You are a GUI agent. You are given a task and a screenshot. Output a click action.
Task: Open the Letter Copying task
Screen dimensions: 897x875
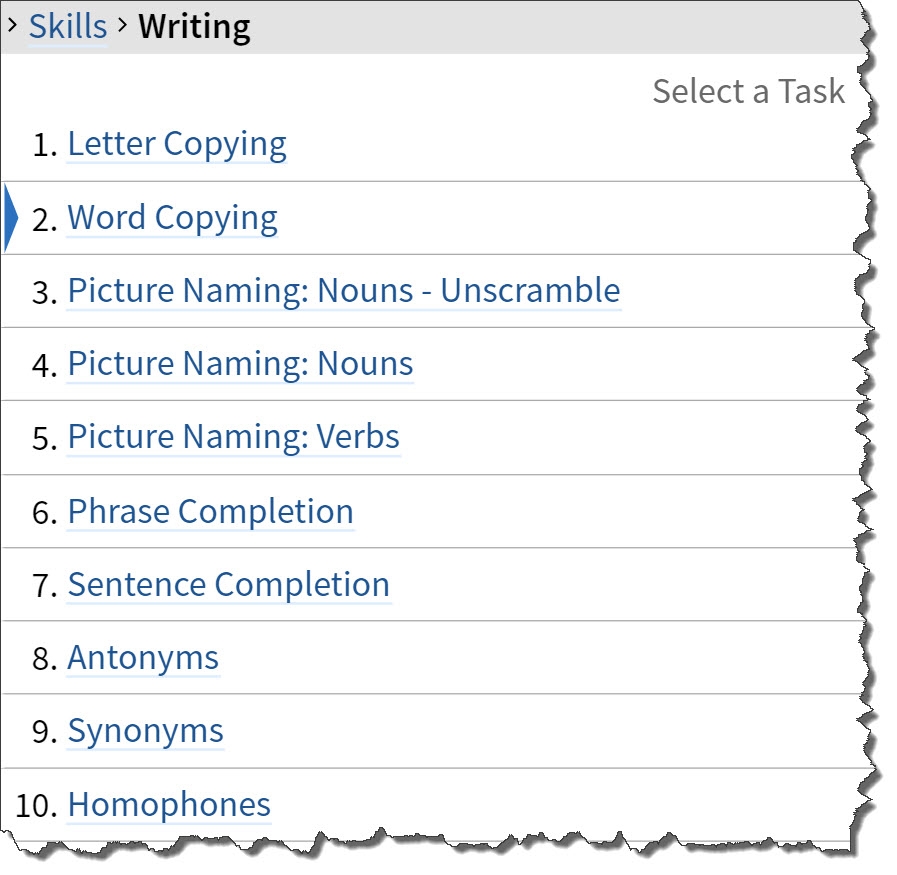coord(176,144)
